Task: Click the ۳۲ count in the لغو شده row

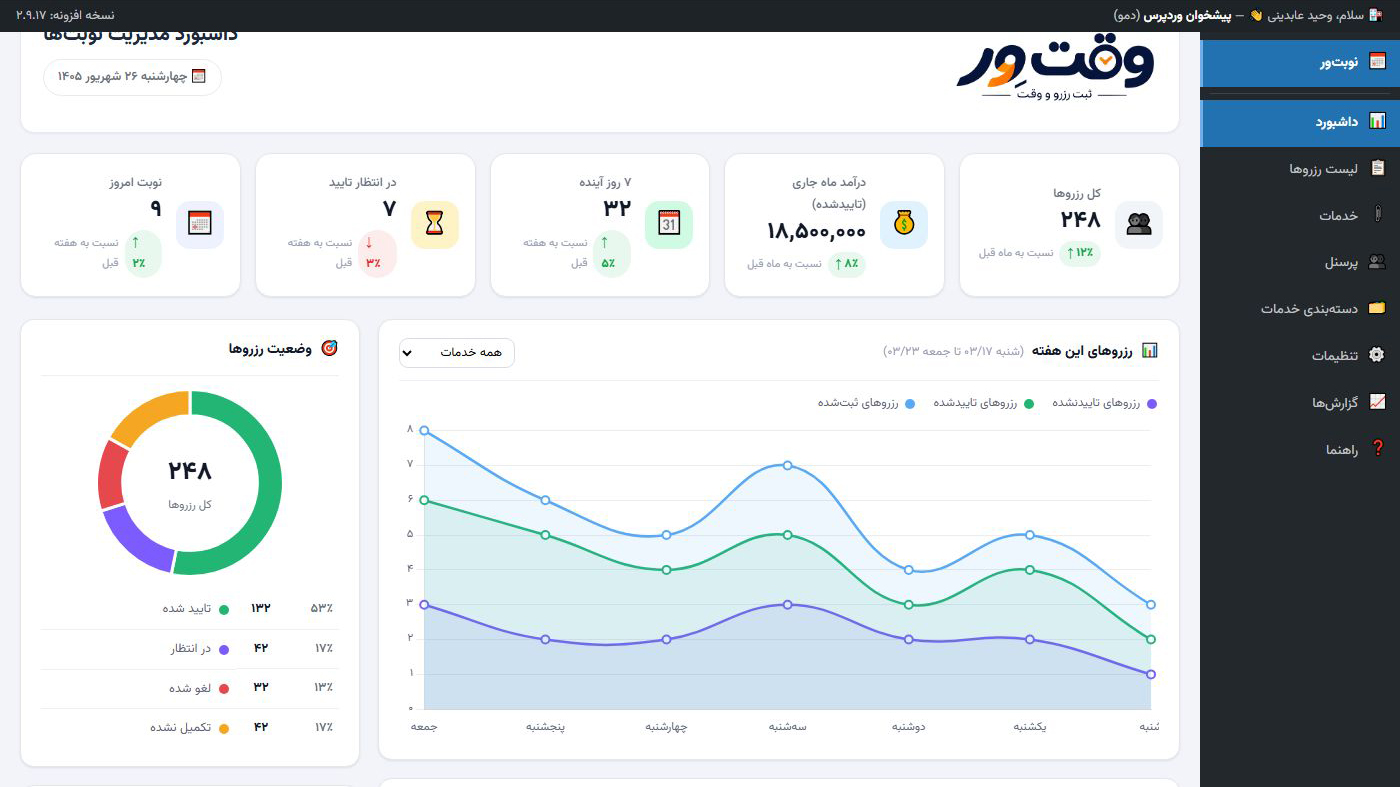Action: [261, 688]
